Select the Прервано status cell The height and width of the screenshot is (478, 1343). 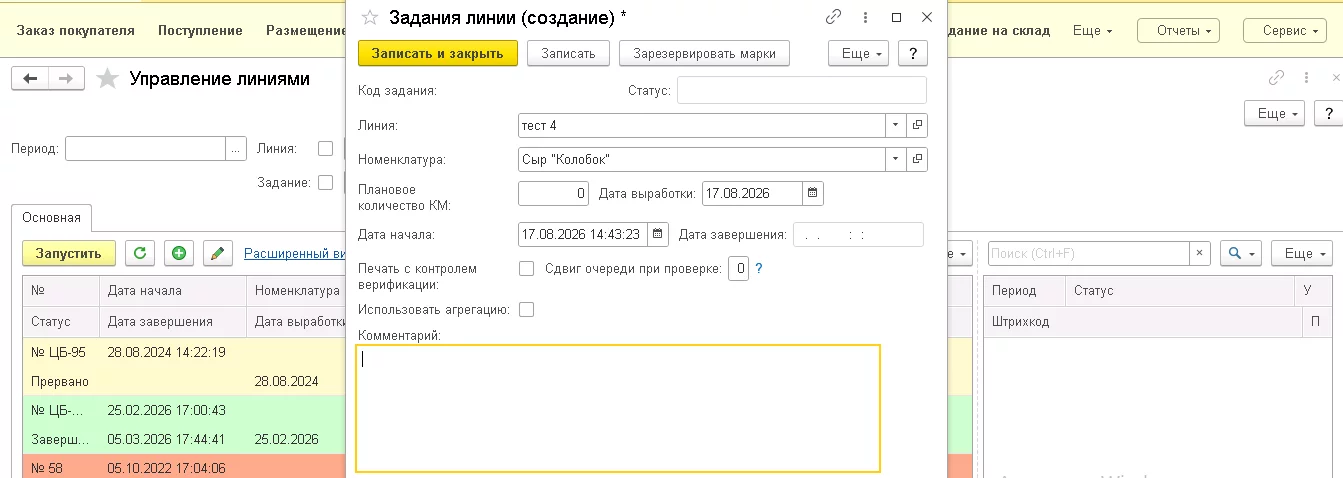tap(60, 382)
